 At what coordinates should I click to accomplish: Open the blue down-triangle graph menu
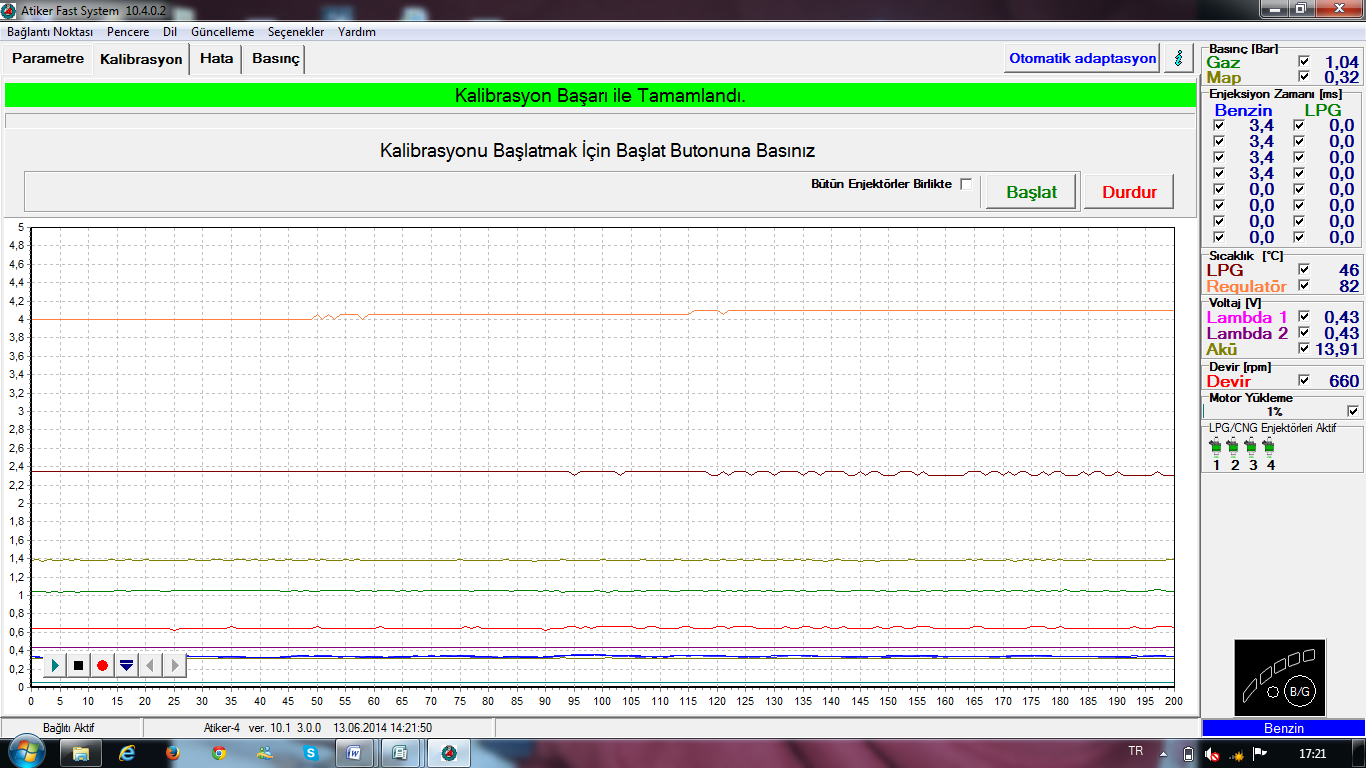(x=126, y=664)
